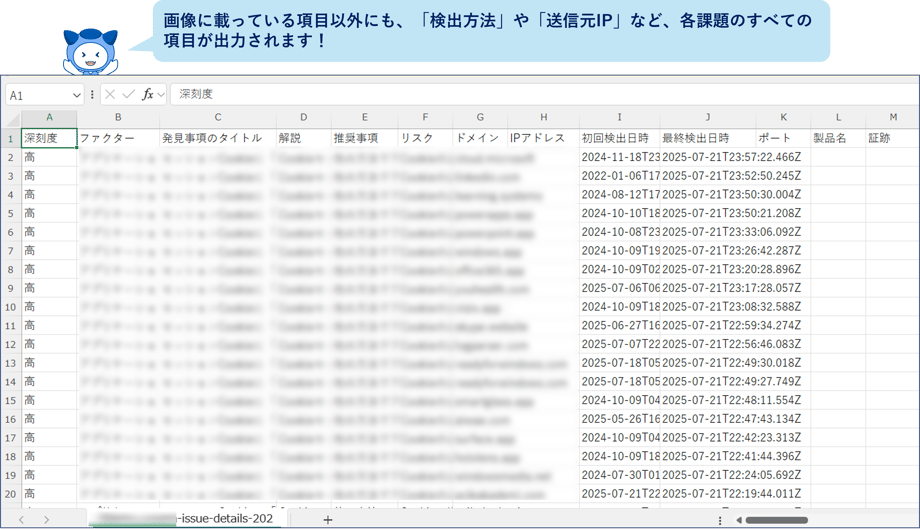This screenshot has width=920, height=529.
Task: Click first-detected cell 2022-01-06T17
Action: tap(620, 176)
